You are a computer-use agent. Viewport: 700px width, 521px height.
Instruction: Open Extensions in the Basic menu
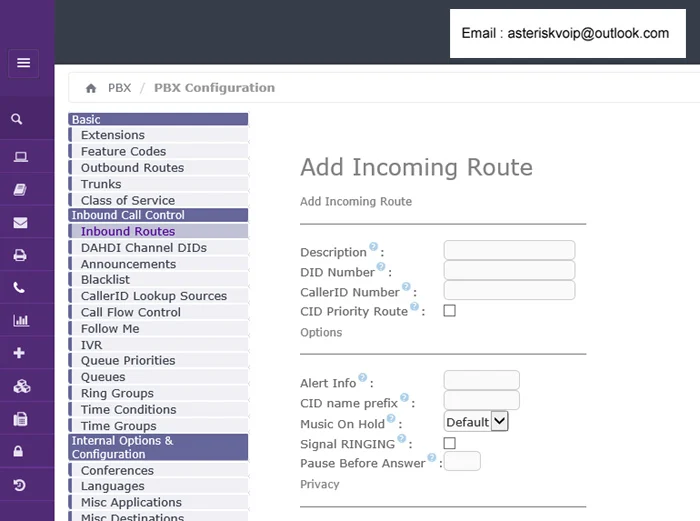point(158,135)
